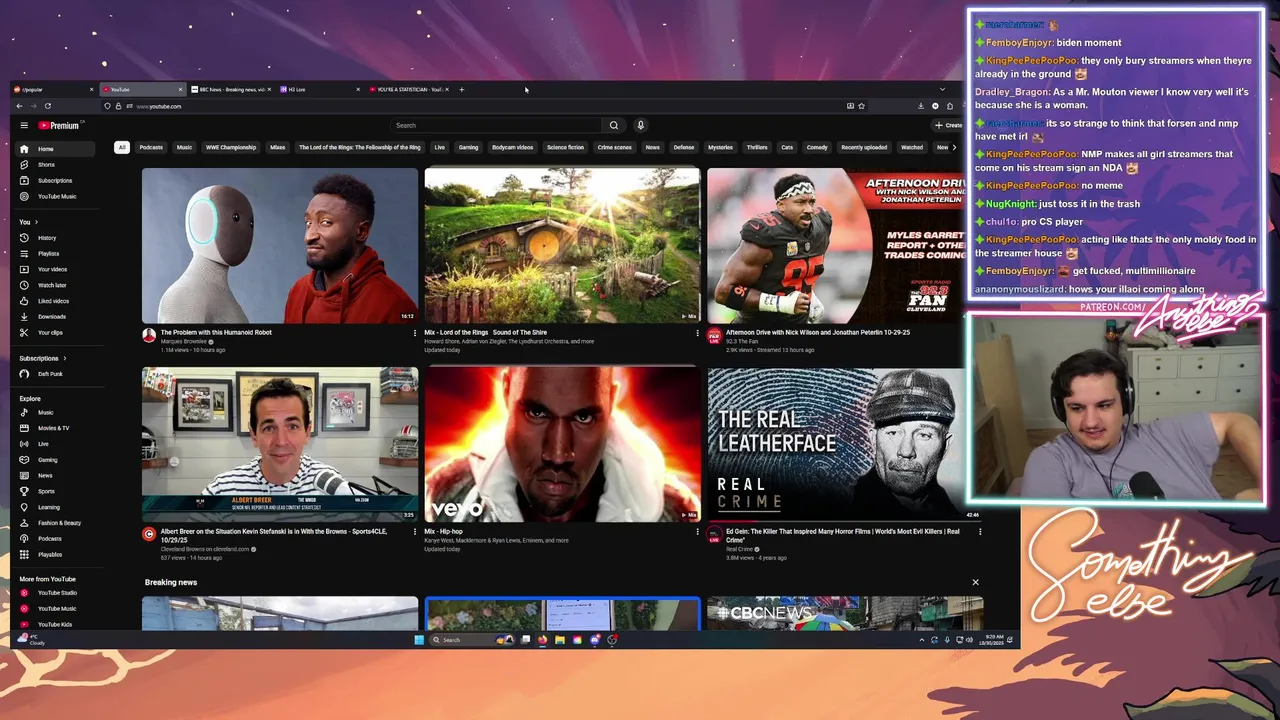
Task: Click the YouTube Premium logo
Action: coord(59,125)
